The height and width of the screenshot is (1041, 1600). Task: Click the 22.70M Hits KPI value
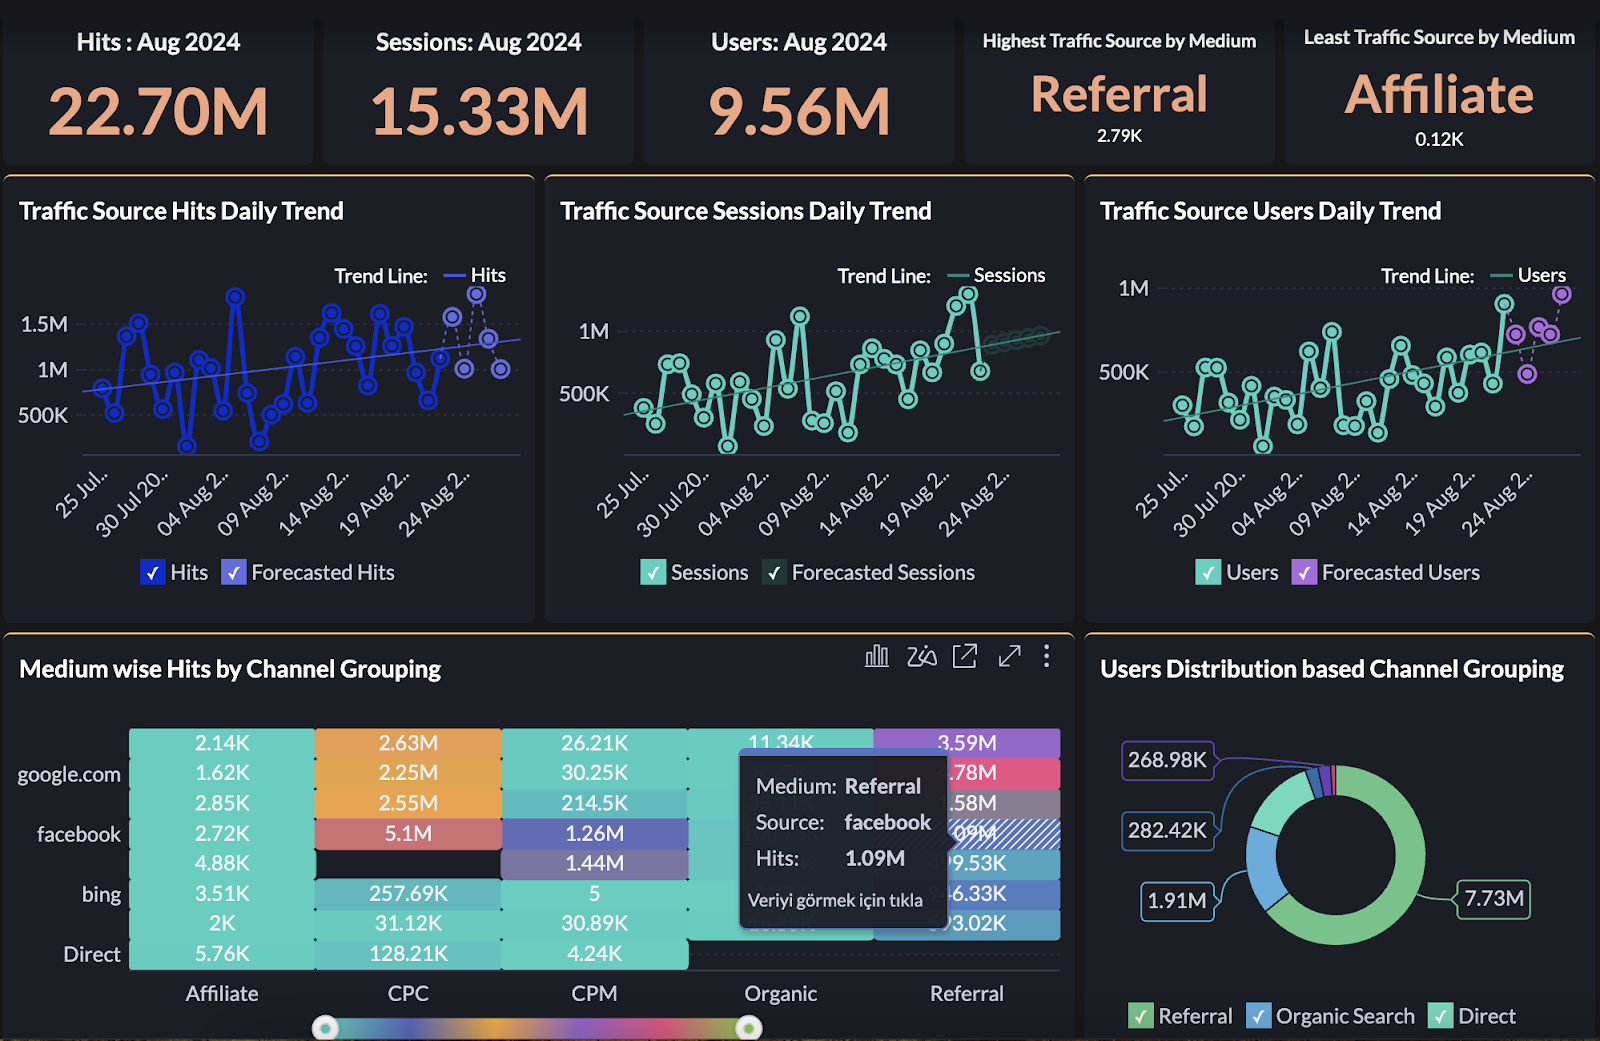point(158,111)
